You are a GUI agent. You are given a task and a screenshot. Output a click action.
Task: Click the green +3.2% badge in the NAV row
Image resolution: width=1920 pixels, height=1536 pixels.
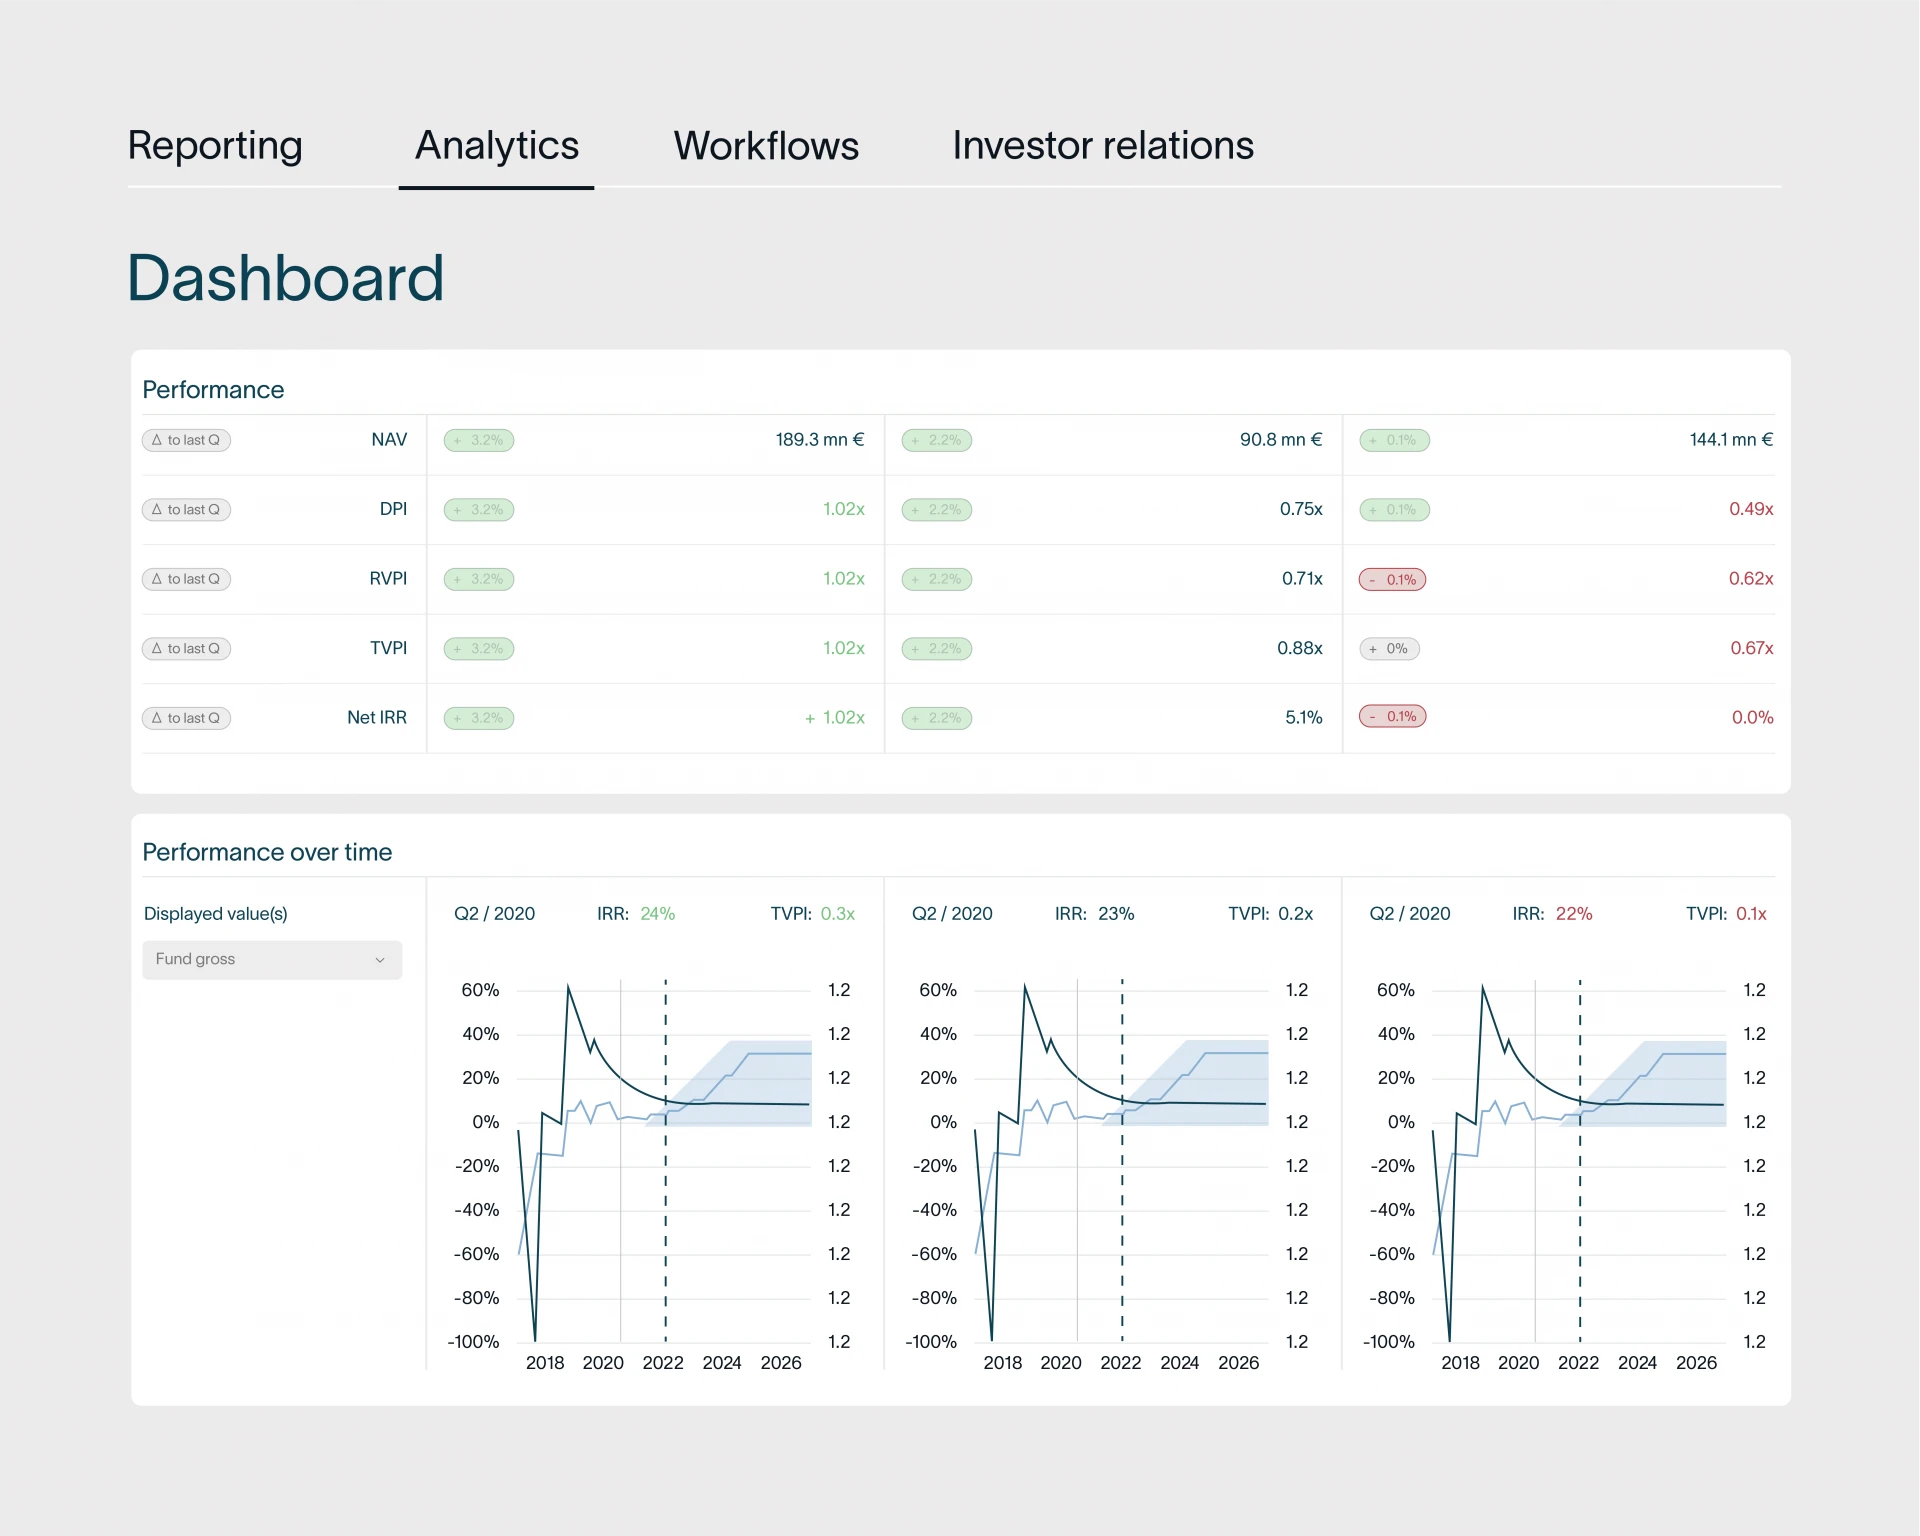click(x=479, y=440)
